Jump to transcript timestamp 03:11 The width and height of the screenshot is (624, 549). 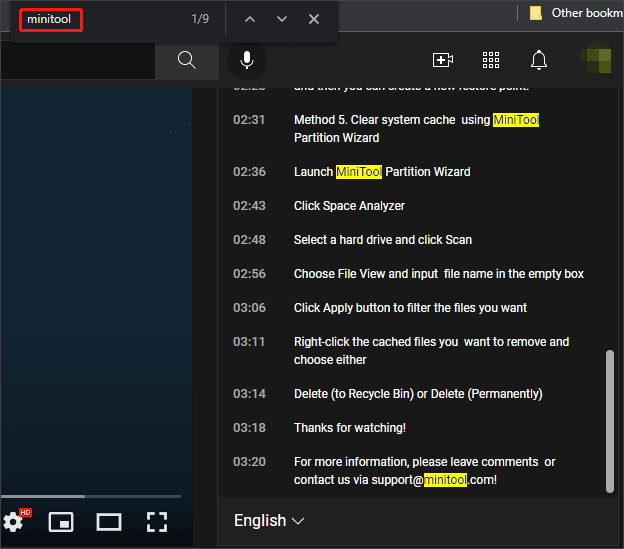249,342
